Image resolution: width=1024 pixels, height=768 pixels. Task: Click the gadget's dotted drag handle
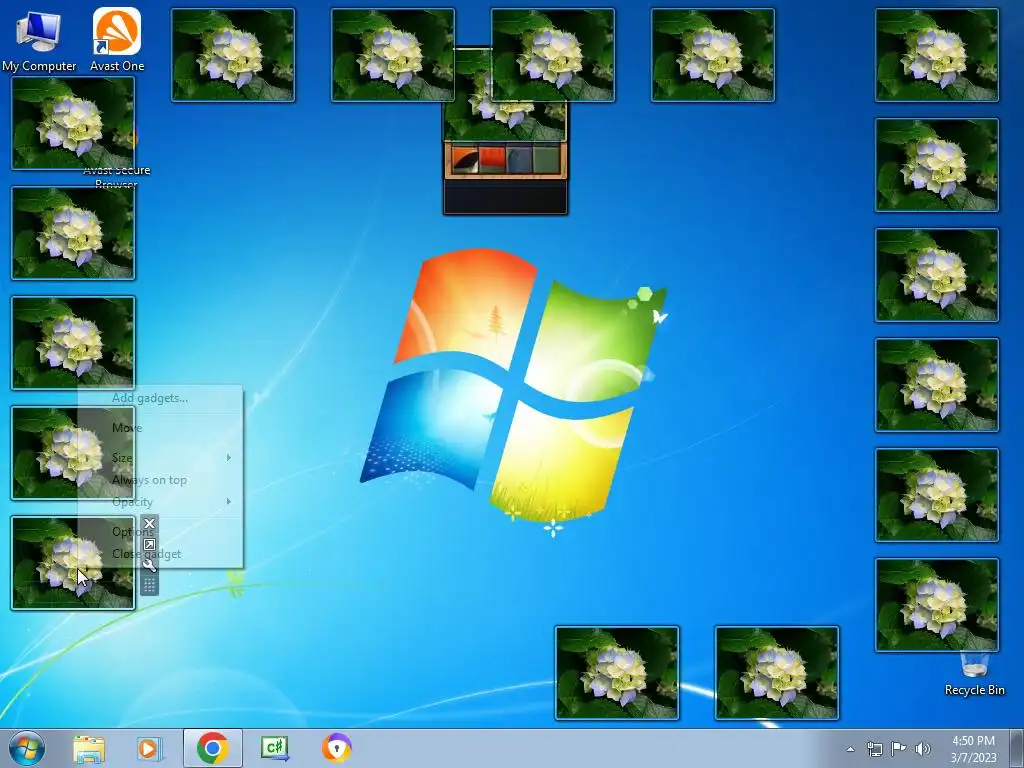pyautogui.click(x=150, y=584)
